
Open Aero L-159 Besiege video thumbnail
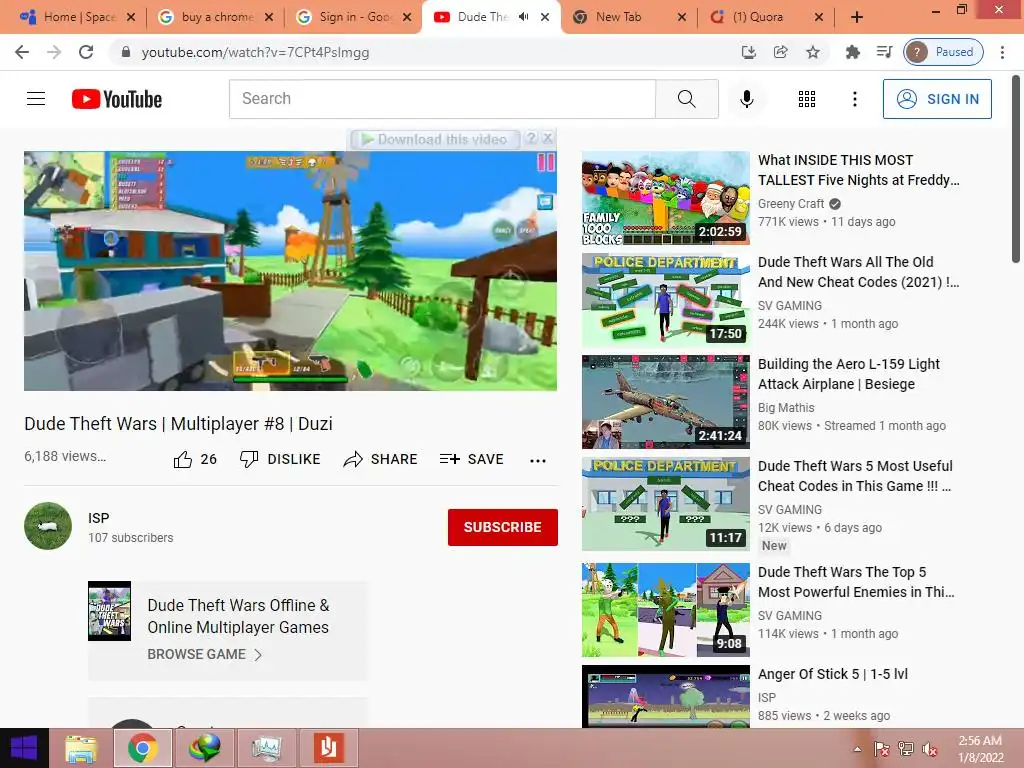pos(665,402)
